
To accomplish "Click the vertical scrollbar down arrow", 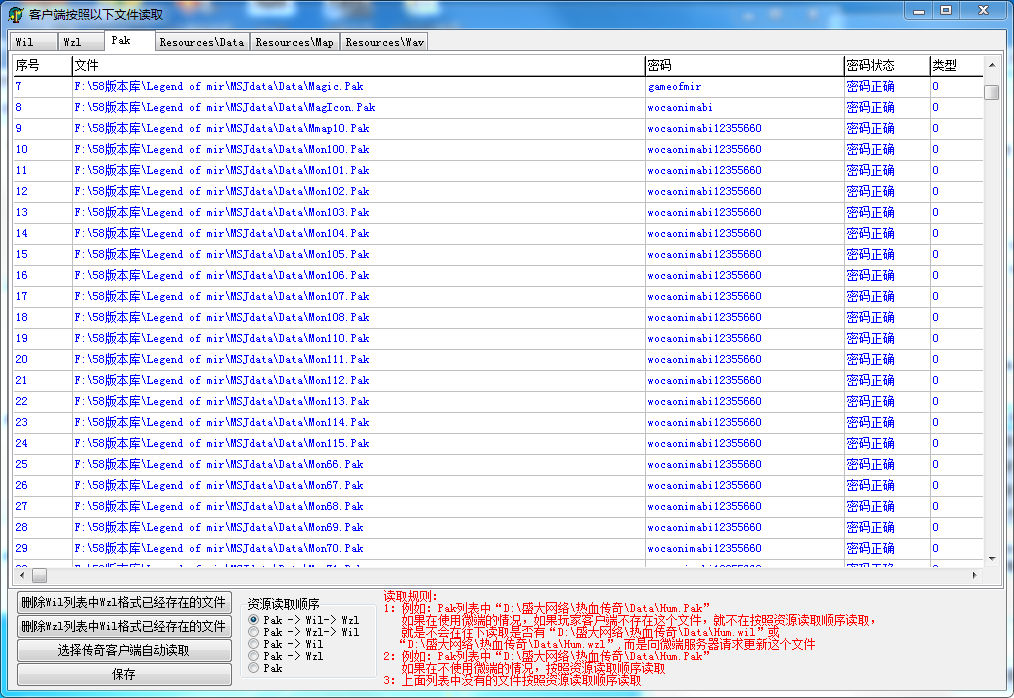I will 991,558.
